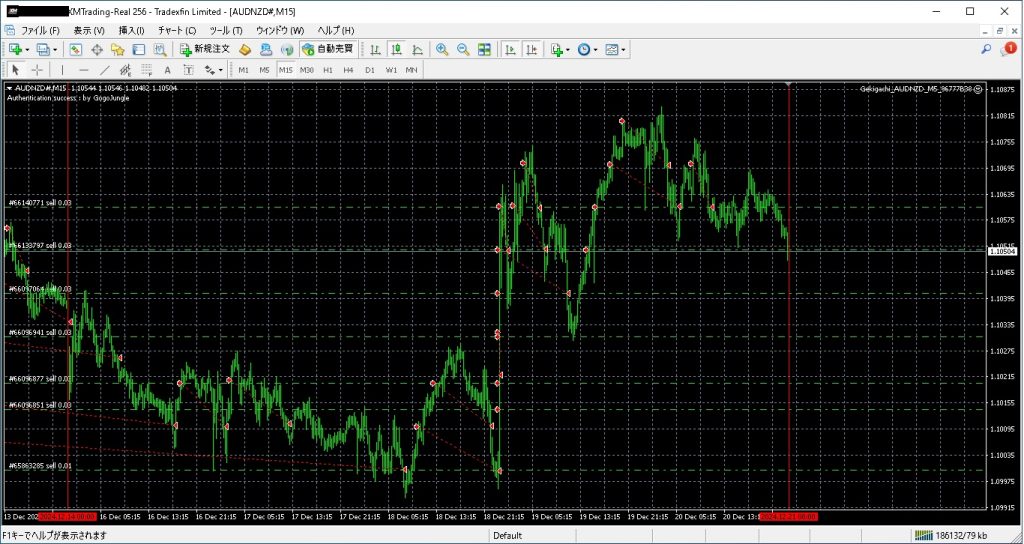The height and width of the screenshot is (544, 1024).
Task: Toggle the chart auto scroll button
Action: click(510, 49)
